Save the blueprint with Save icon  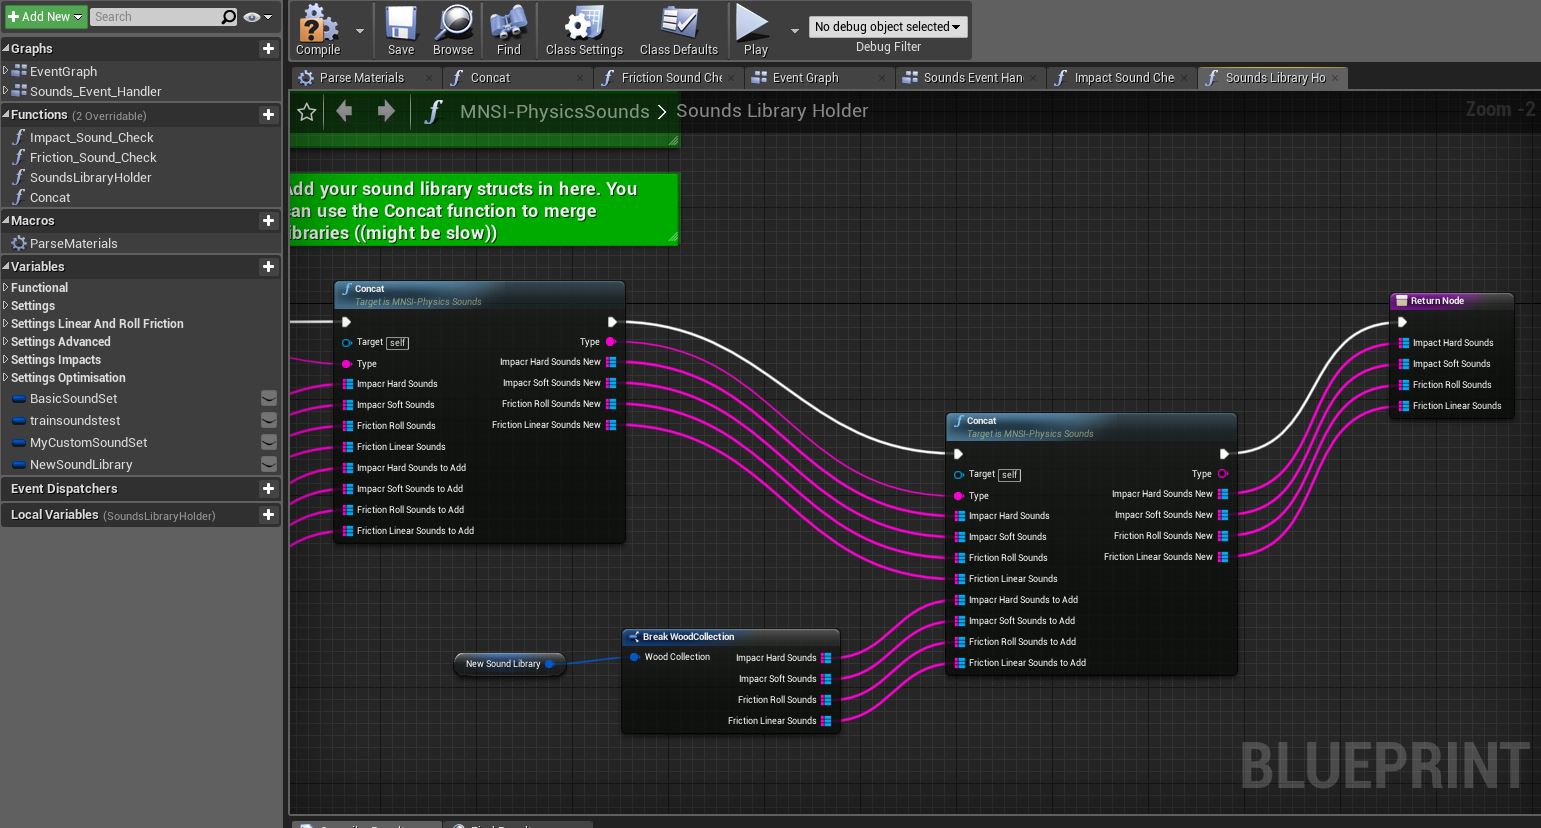pyautogui.click(x=401, y=29)
